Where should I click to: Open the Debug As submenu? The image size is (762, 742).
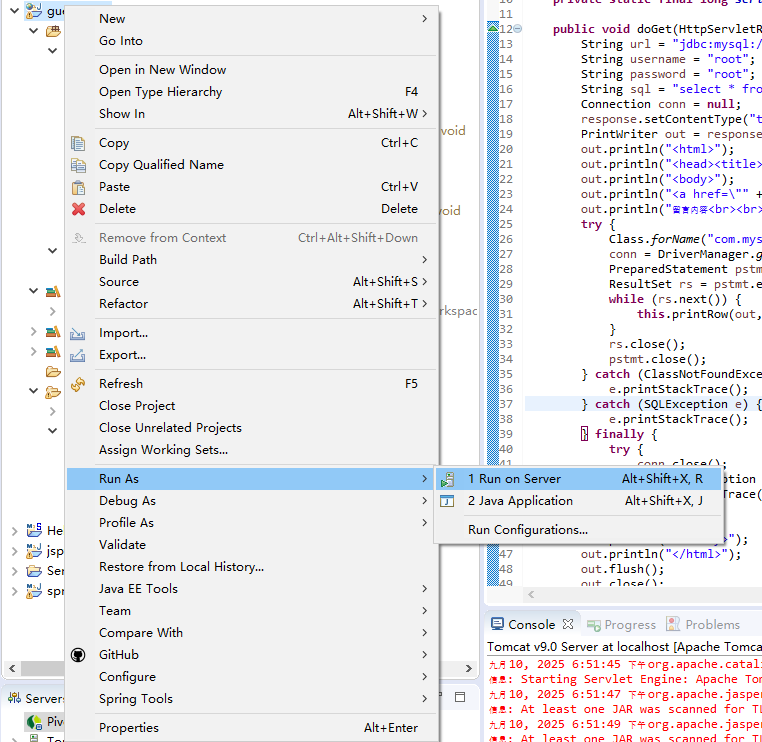pyautogui.click(x=252, y=501)
